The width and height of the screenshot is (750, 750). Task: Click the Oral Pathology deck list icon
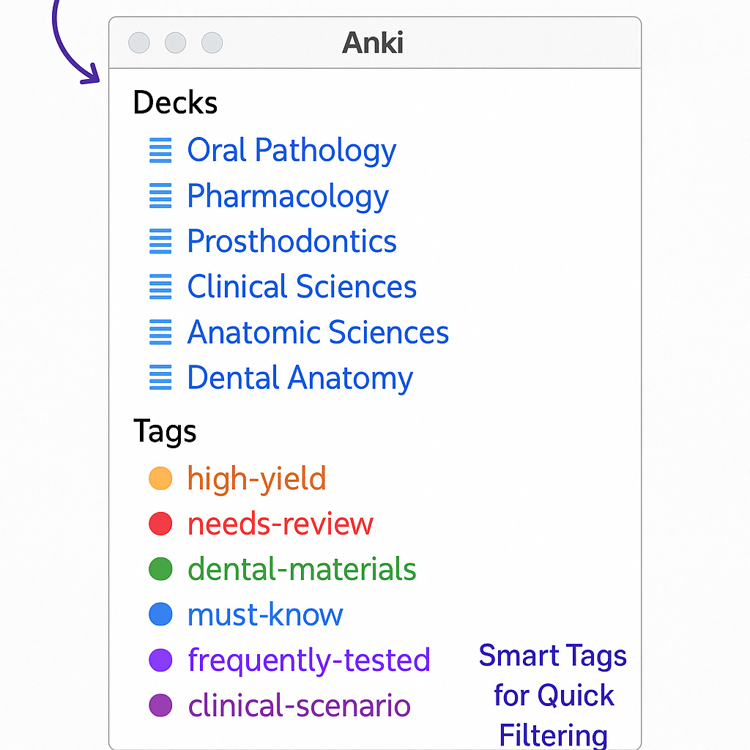160,150
